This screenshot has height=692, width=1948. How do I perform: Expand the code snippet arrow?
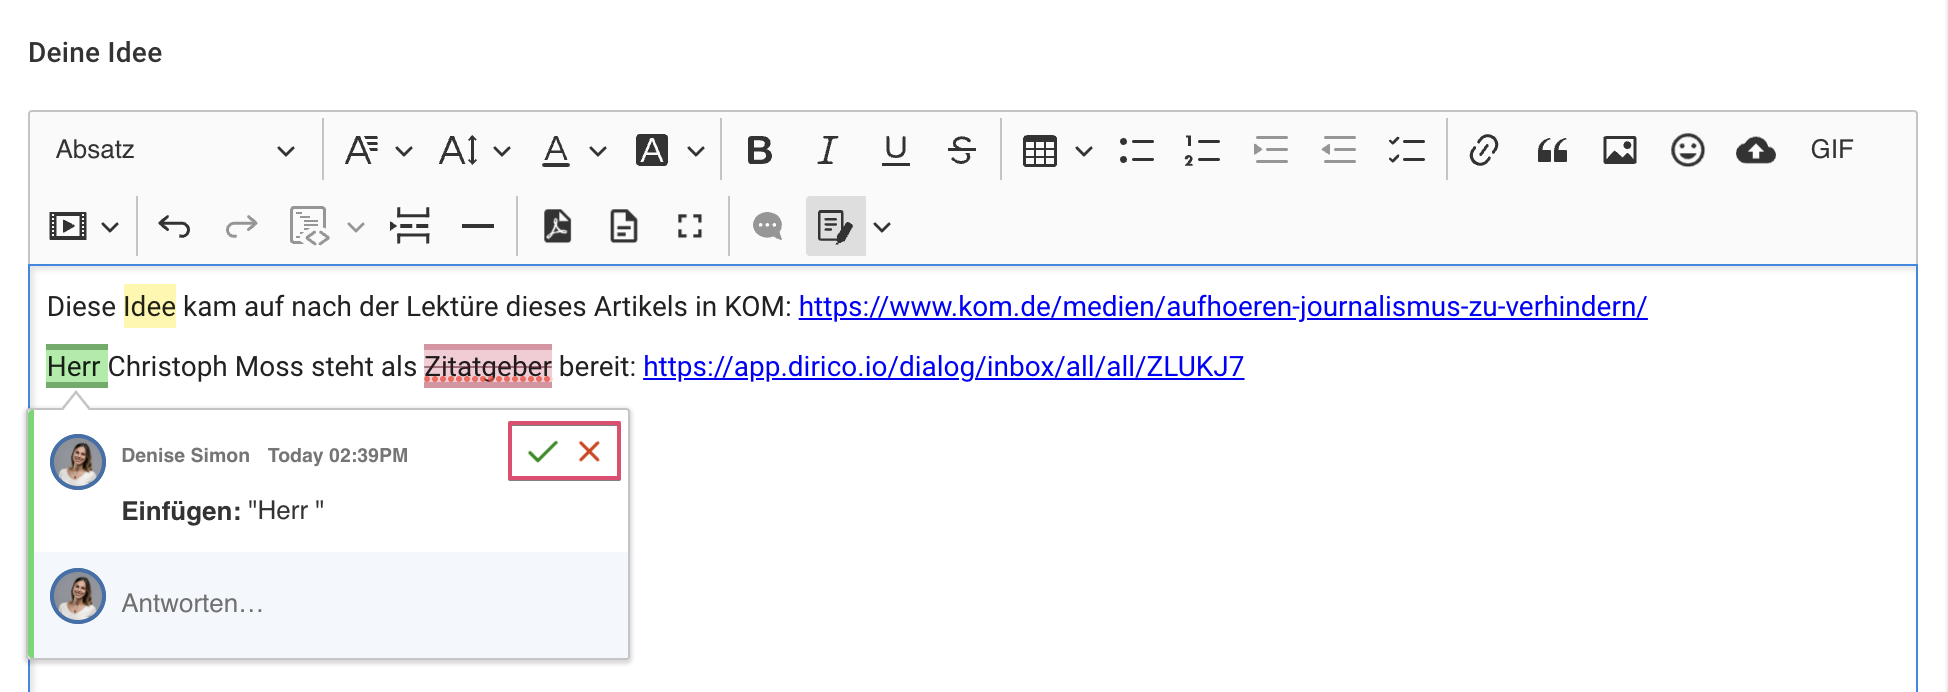(356, 227)
